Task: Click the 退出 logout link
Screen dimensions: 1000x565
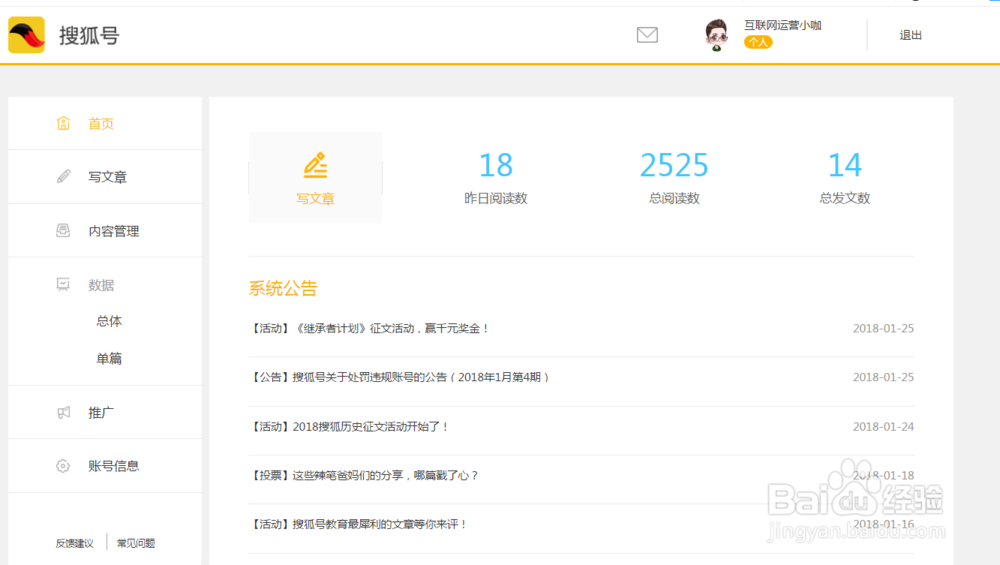Action: click(910, 35)
